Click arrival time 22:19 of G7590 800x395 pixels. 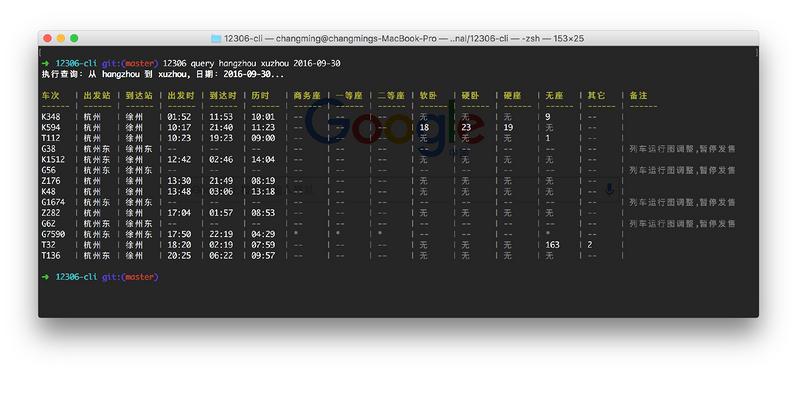click(x=221, y=234)
